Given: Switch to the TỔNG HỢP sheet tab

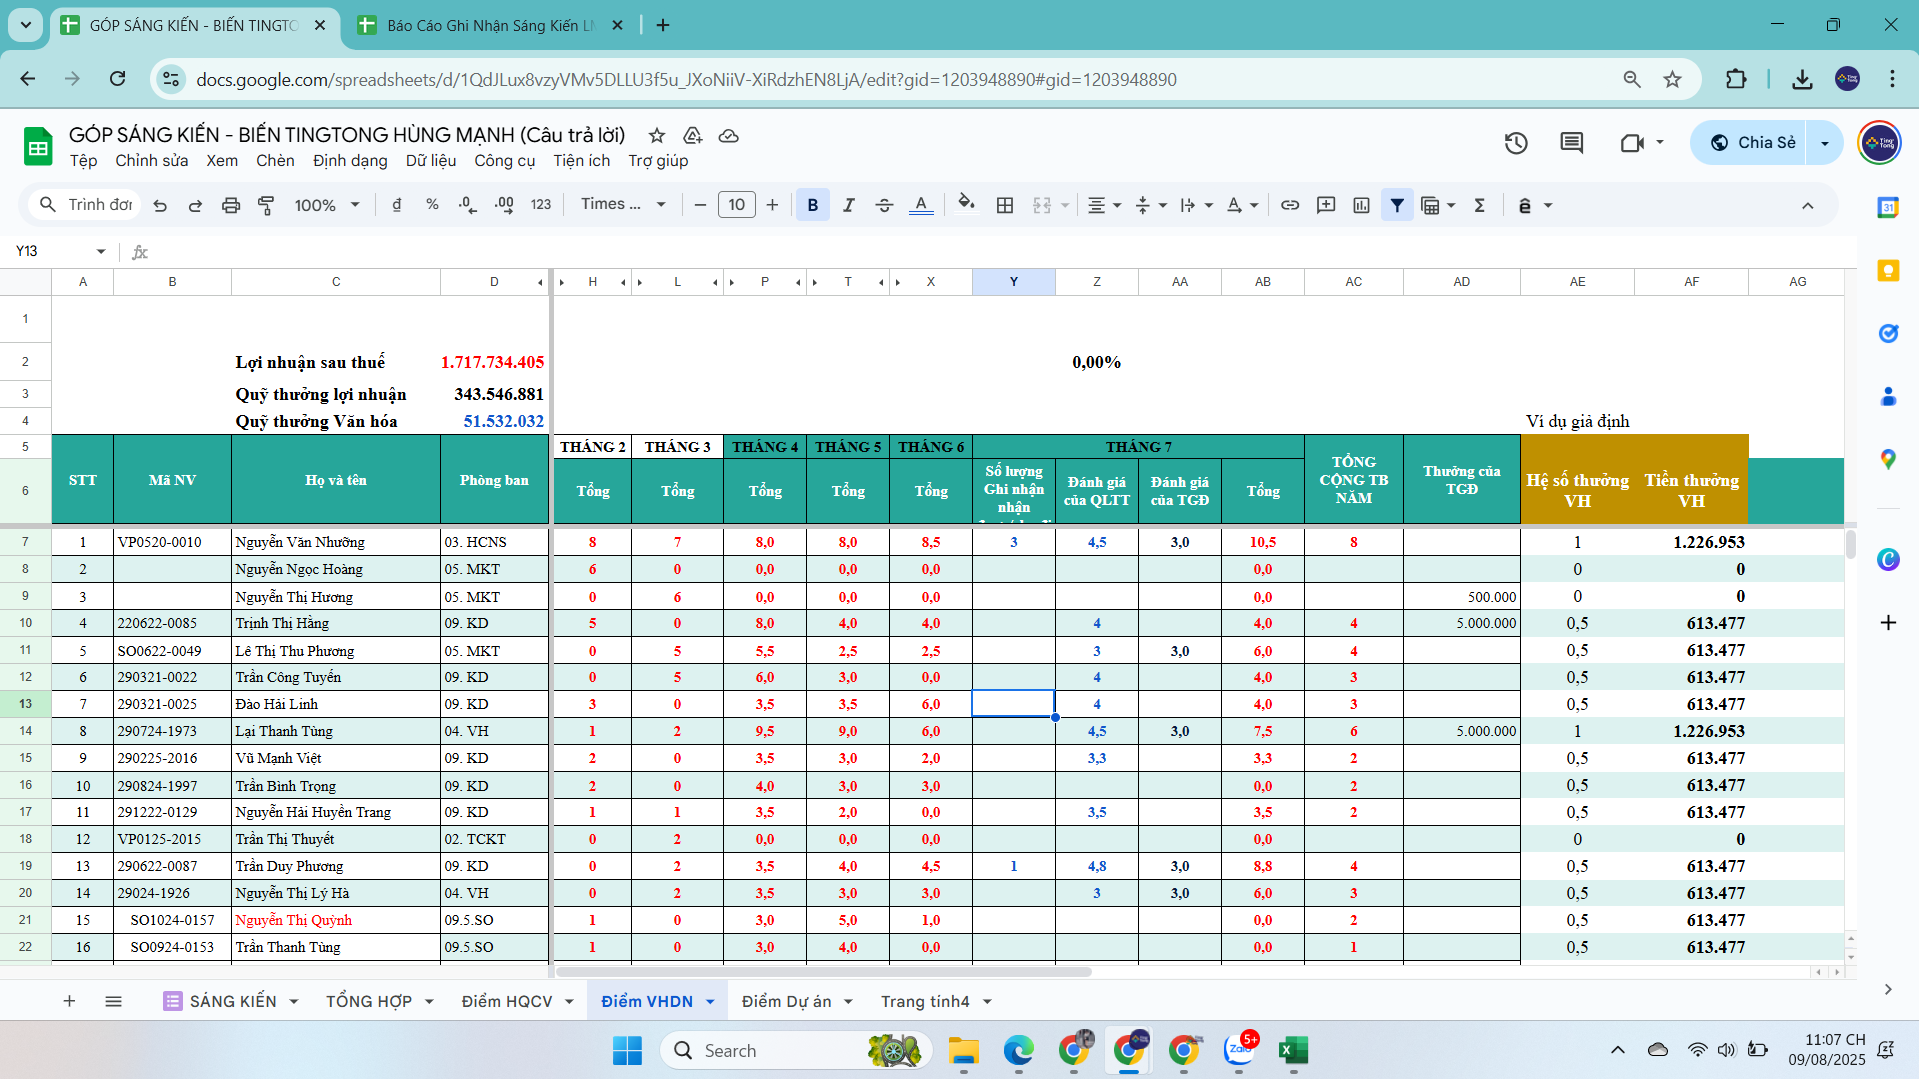Looking at the screenshot, I should tap(368, 1001).
